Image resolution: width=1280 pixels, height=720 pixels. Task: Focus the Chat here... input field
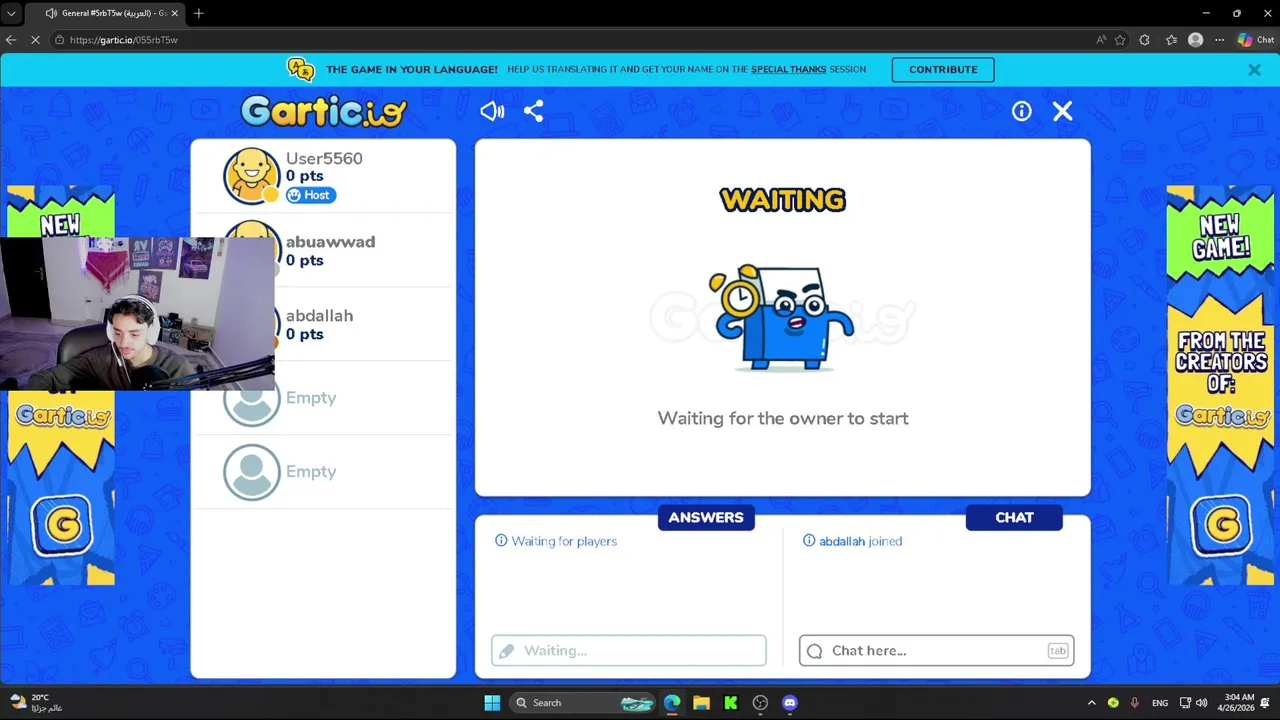(x=936, y=650)
